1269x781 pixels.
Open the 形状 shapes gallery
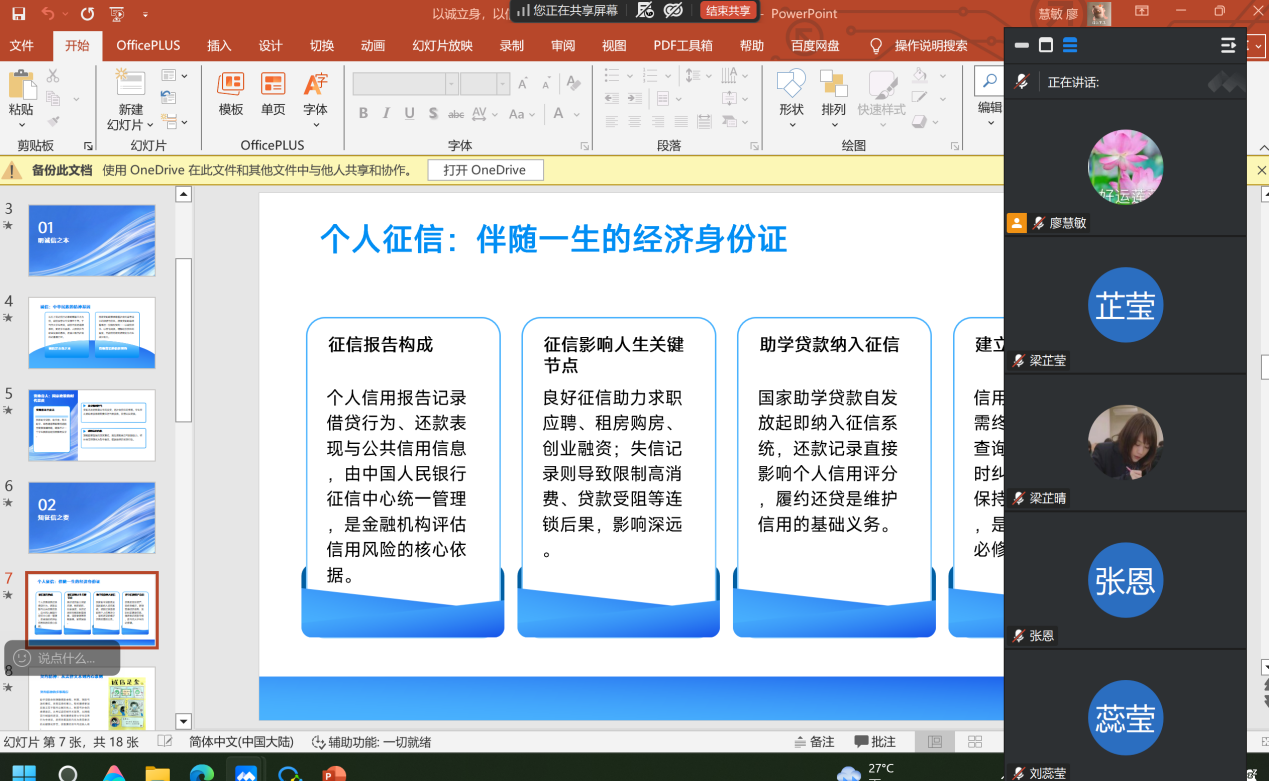click(x=791, y=98)
